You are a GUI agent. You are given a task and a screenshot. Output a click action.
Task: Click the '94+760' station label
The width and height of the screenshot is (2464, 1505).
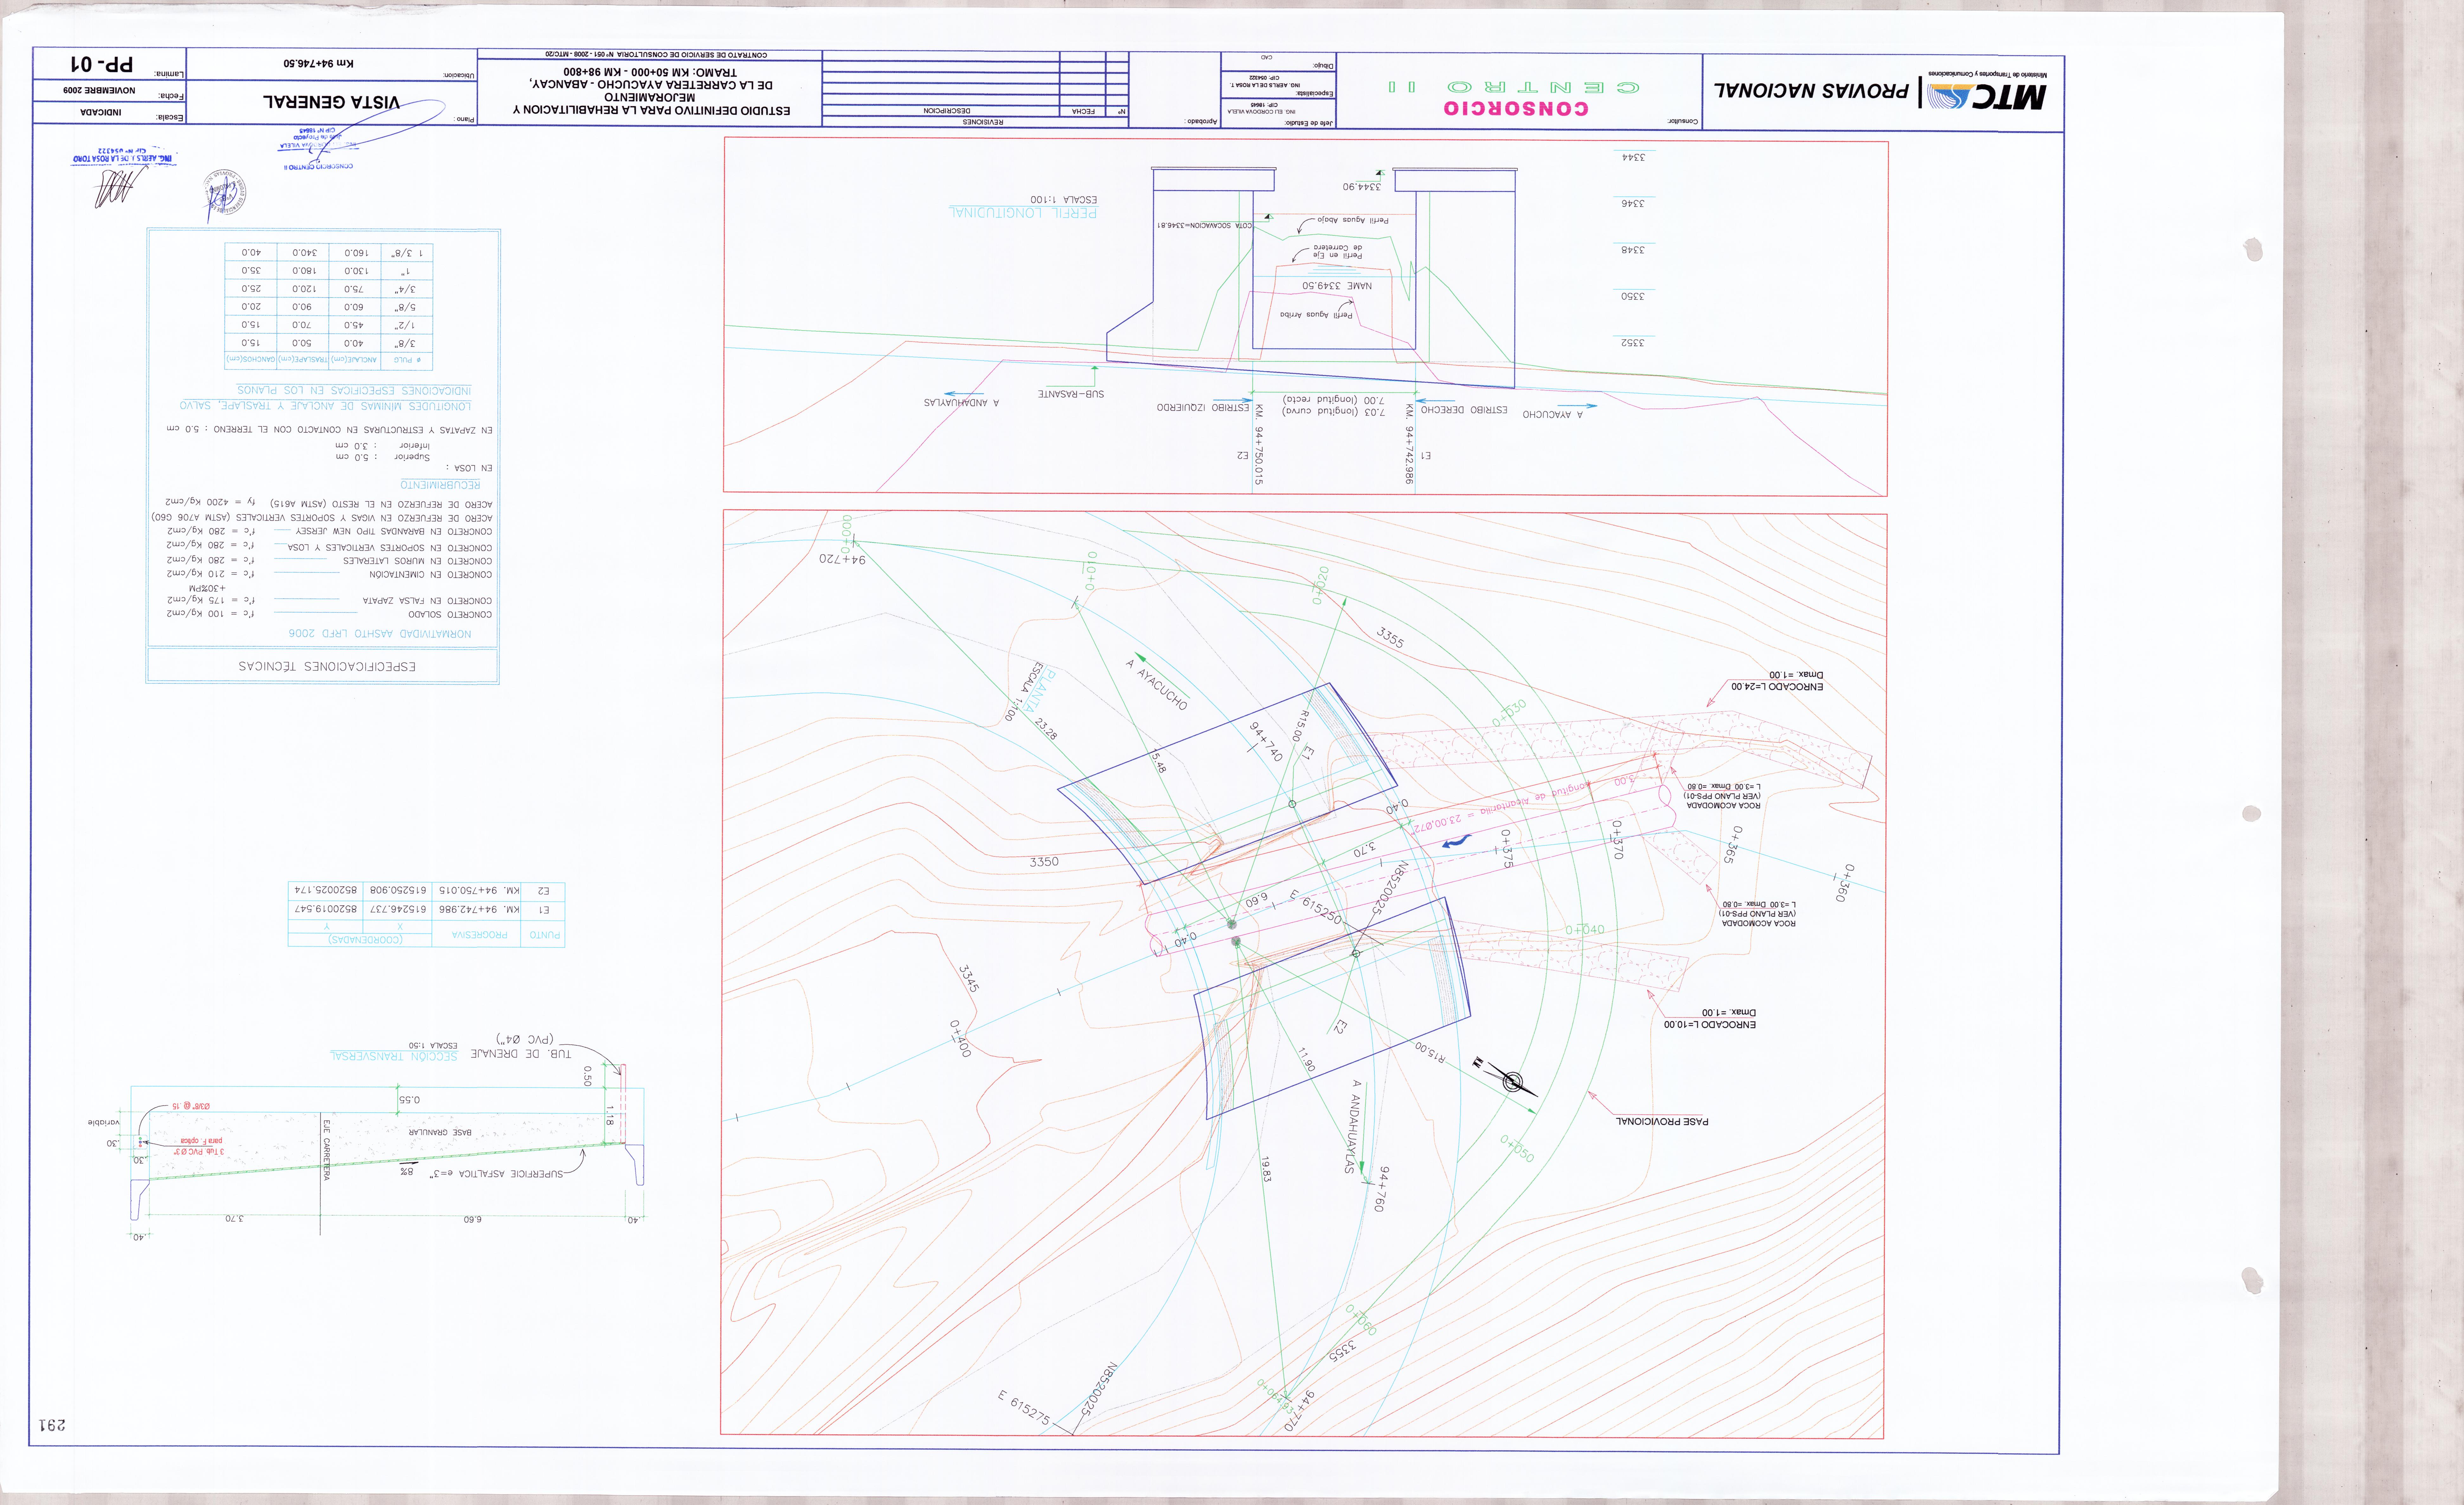(1381, 1189)
